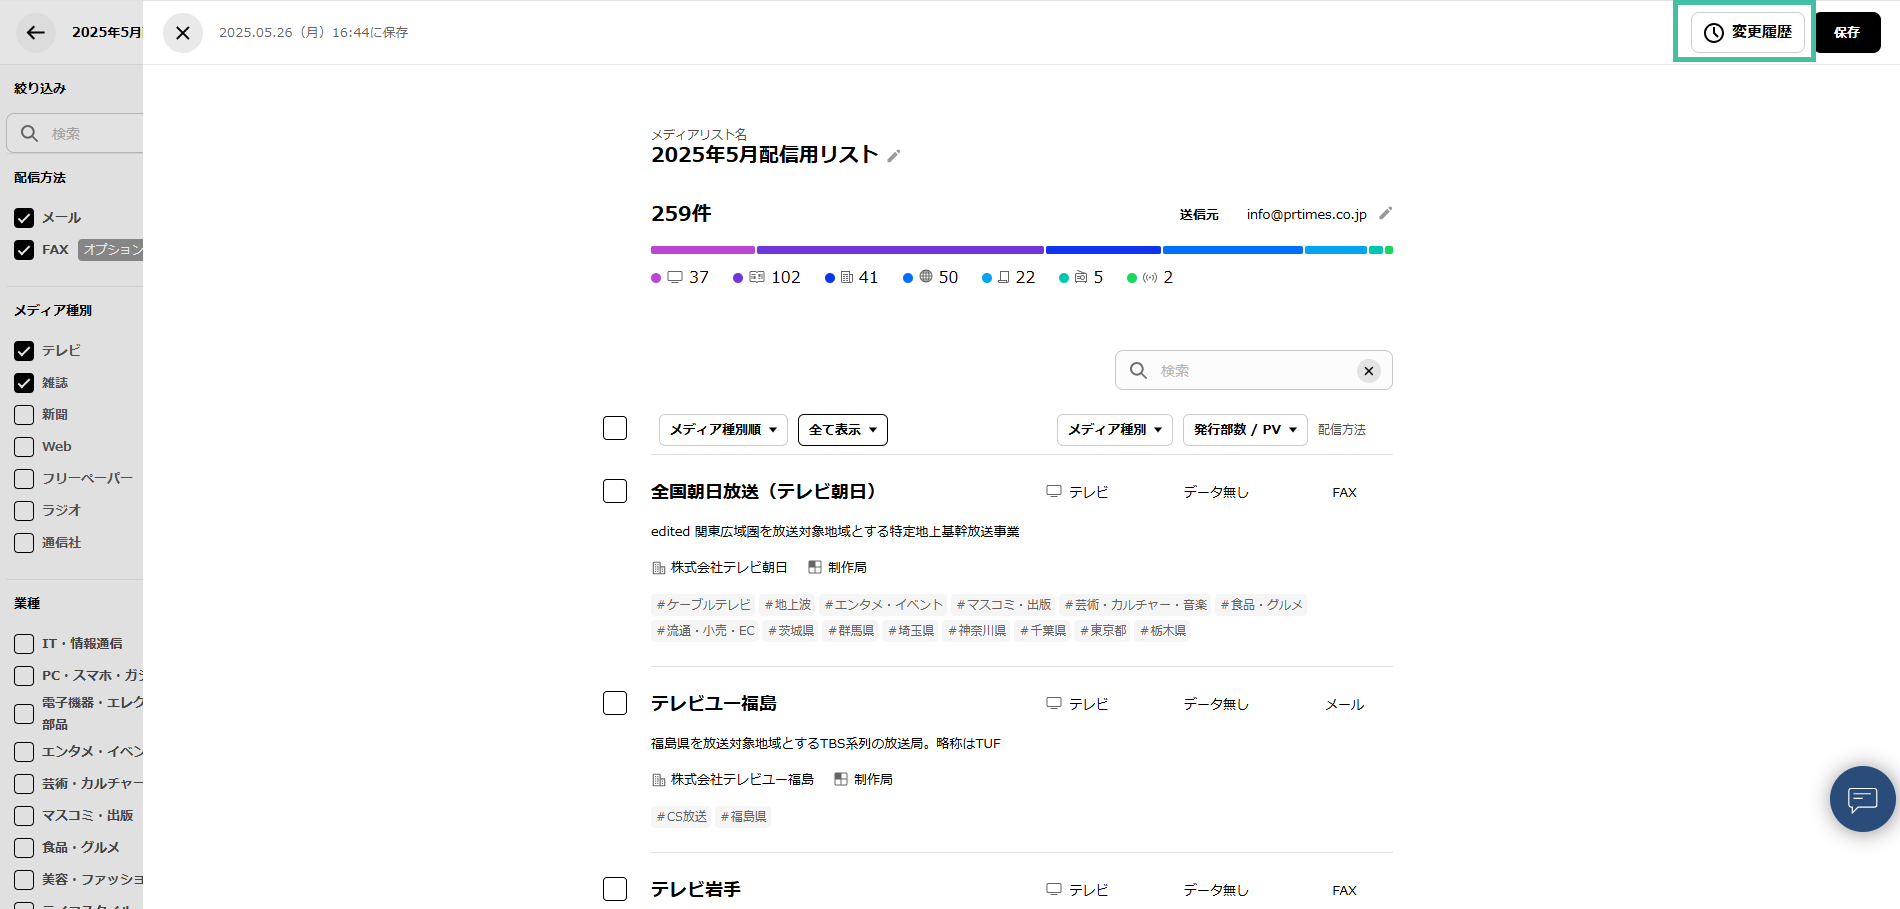Viewport: 1900px width, 909px height.
Task: Select the テレビユー福島 row checkbox
Action: (615, 703)
